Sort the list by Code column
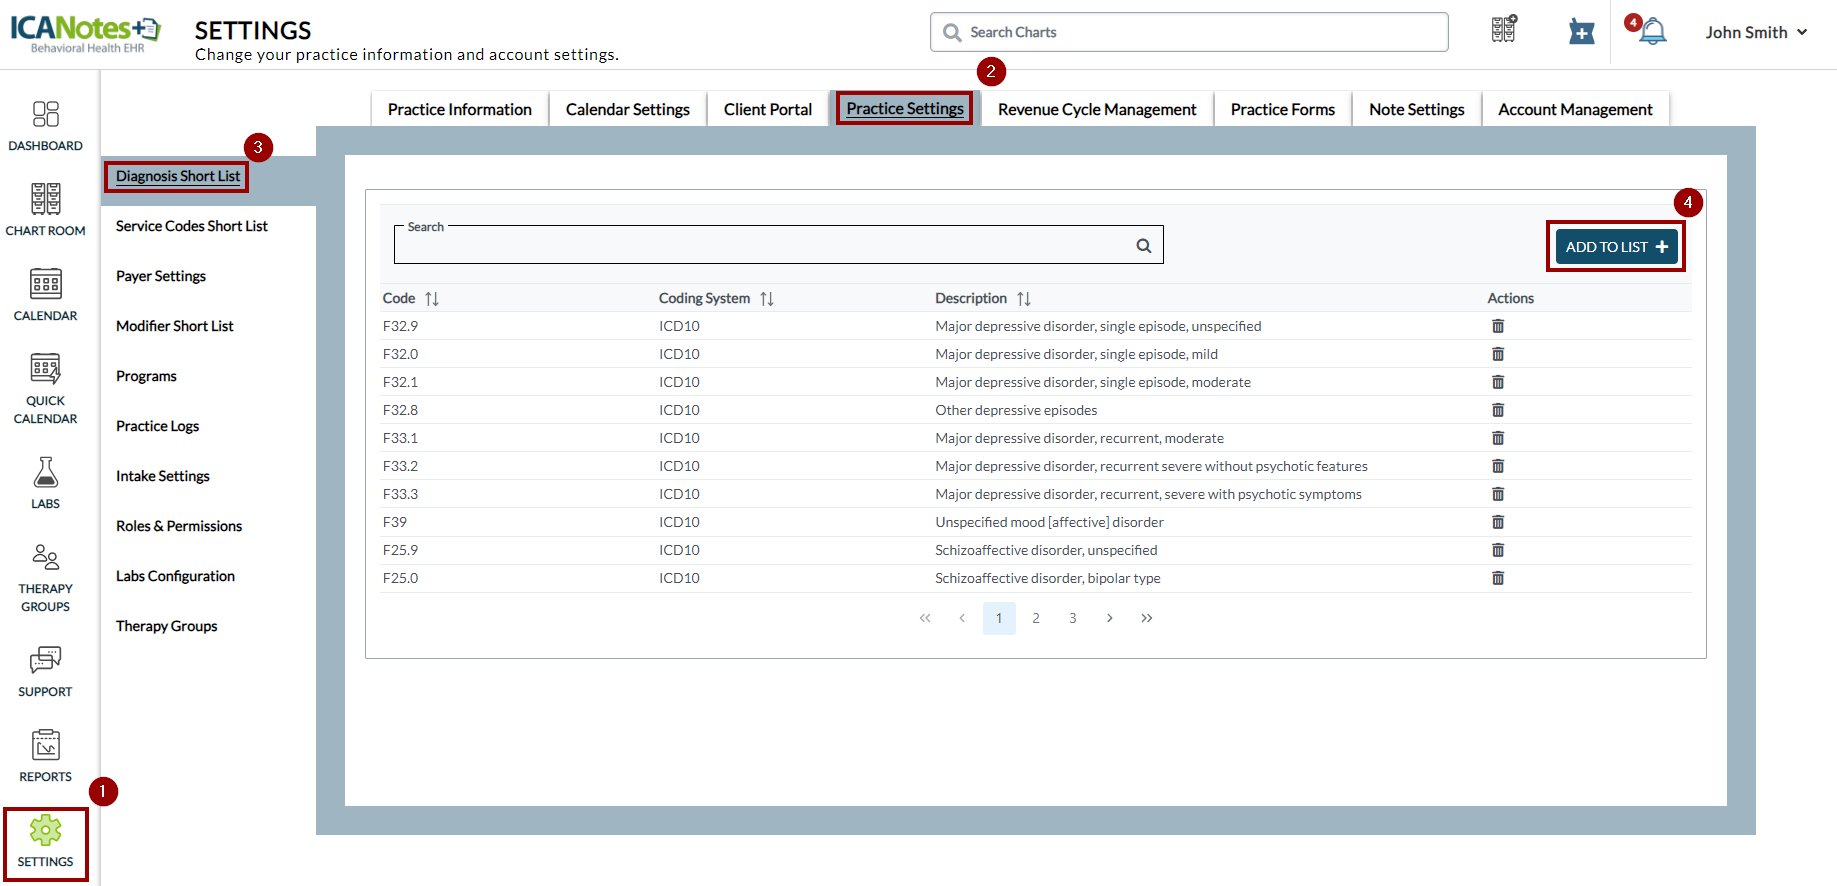The height and width of the screenshot is (886, 1837). click(432, 299)
